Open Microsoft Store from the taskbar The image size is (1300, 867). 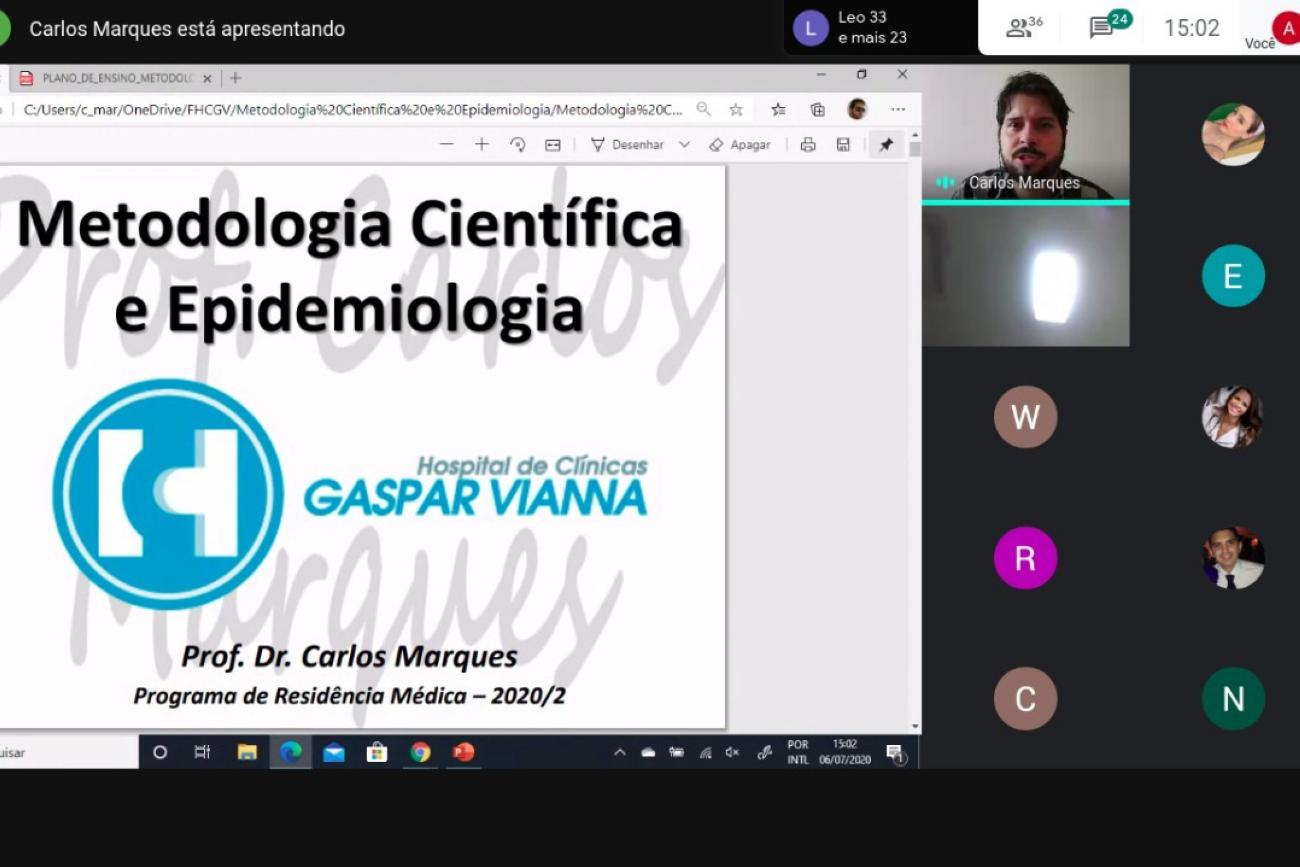(377, 752)
